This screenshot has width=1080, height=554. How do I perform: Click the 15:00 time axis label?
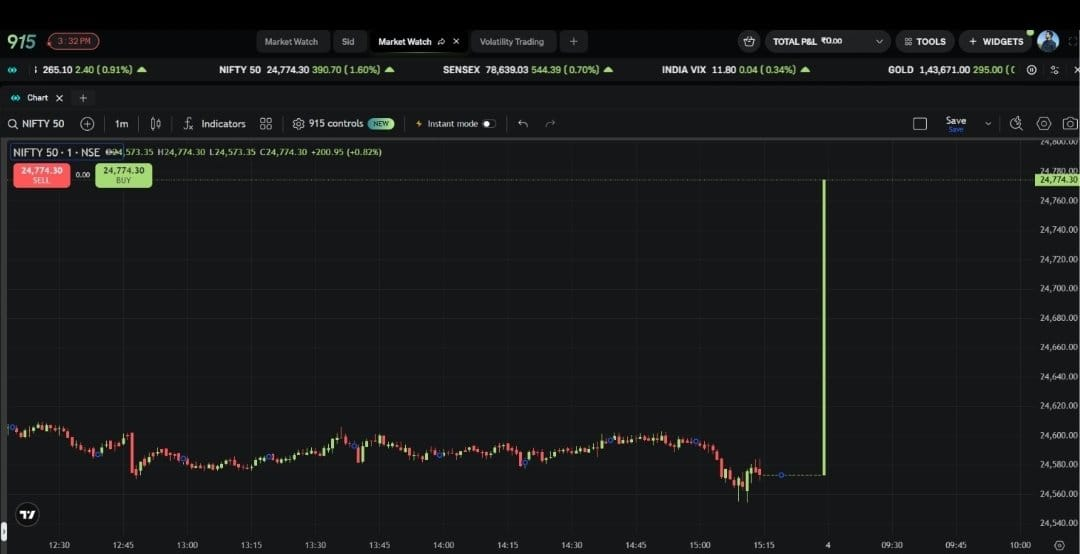(x=700, y=545)
